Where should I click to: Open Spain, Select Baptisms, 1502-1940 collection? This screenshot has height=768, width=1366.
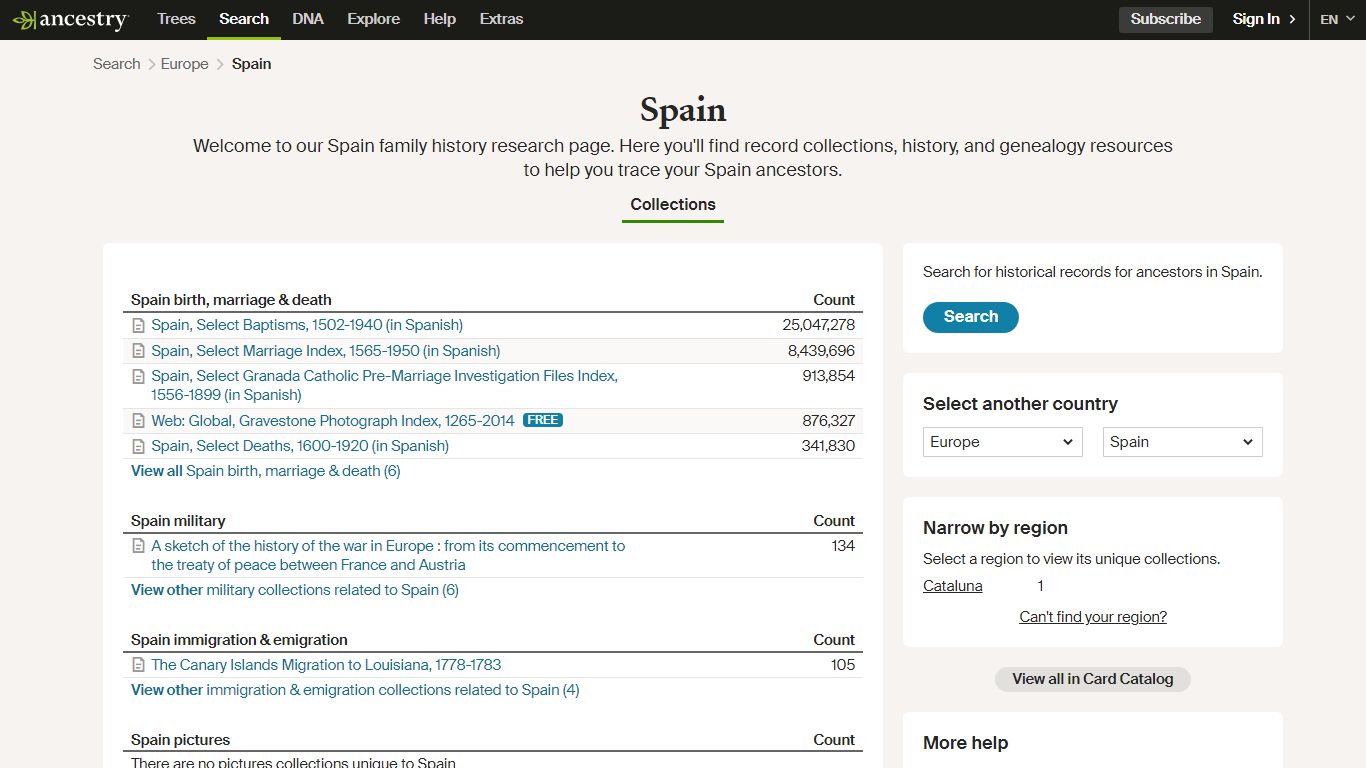tap(307, 325)
